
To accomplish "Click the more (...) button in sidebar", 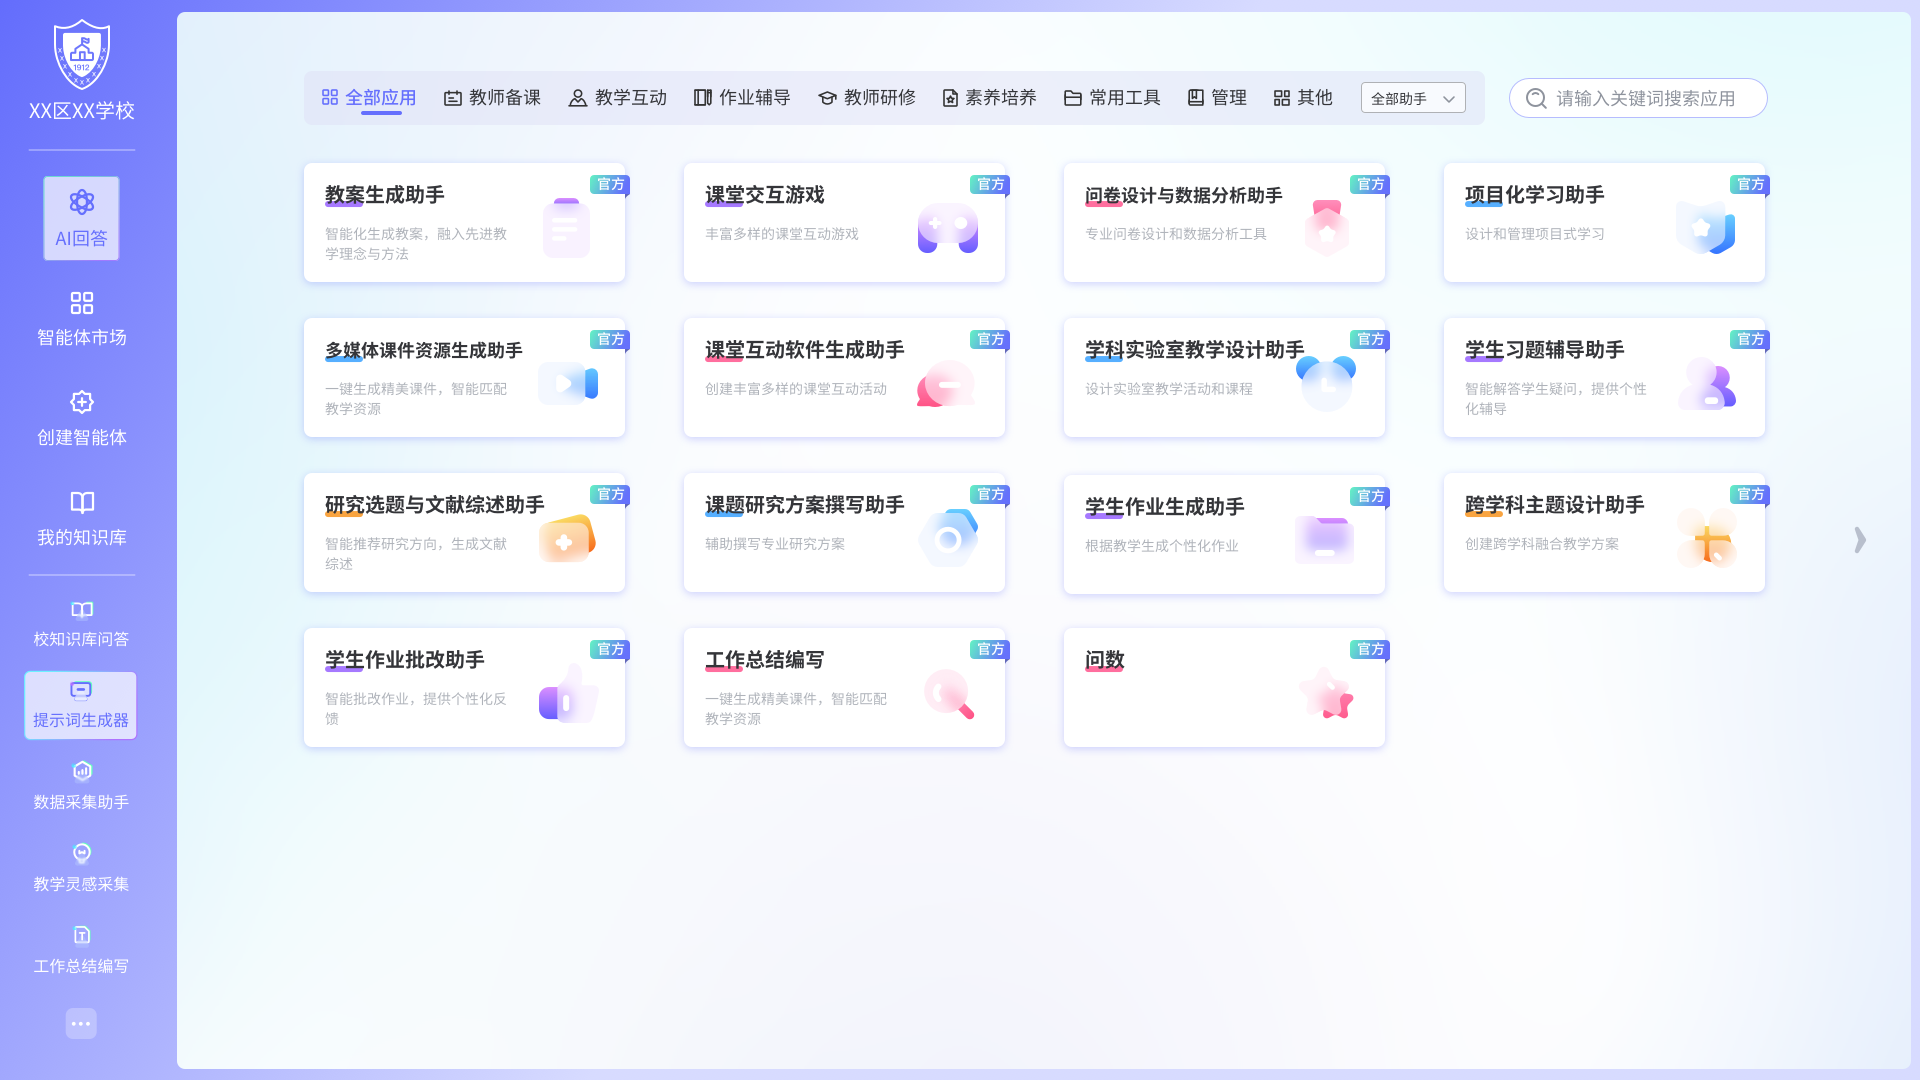I will click(x=81, y=1023).
